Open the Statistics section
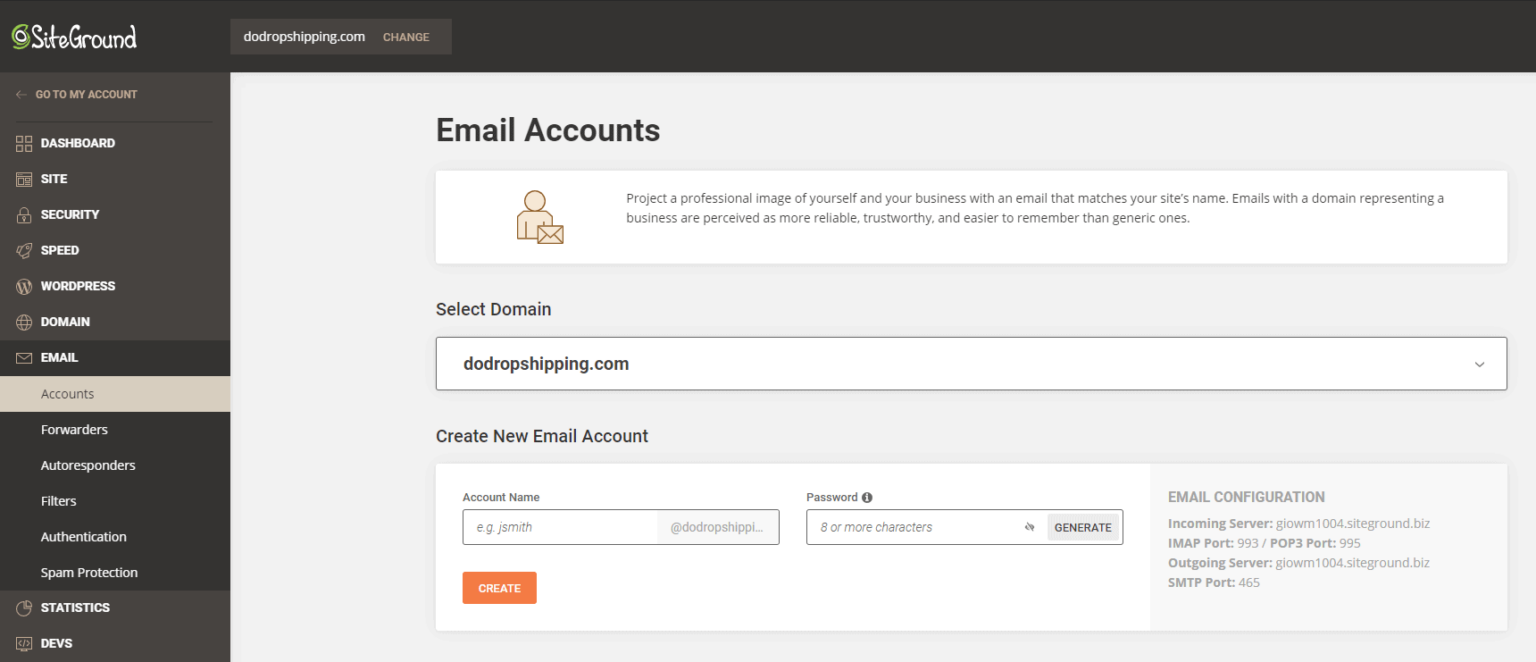This screenshot has width=1536, height=662. 22,607
